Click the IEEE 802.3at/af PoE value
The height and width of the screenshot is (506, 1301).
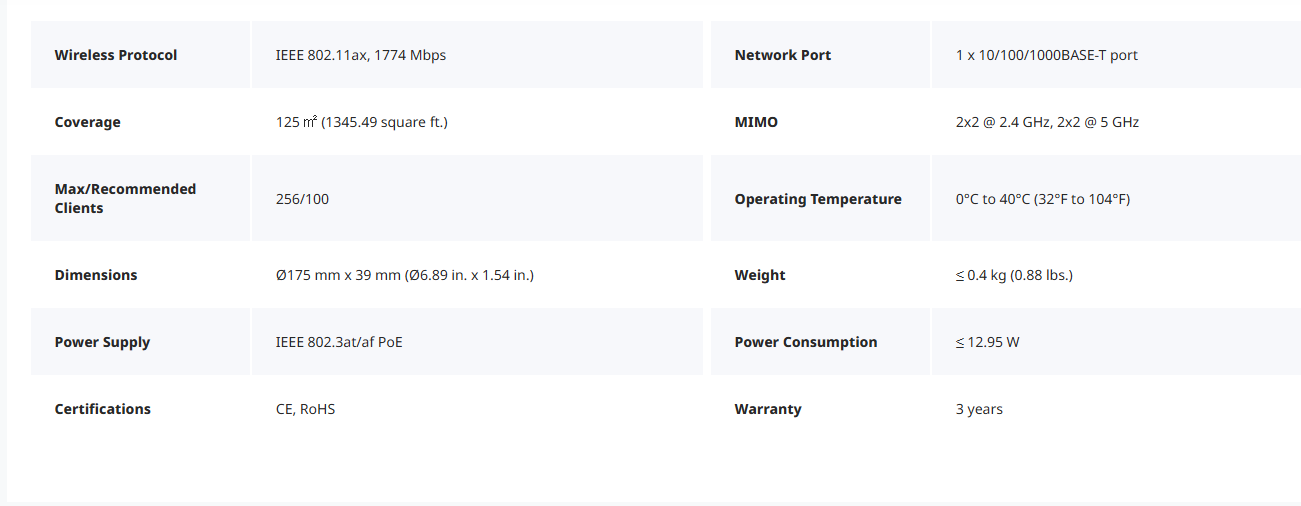(339, 342)
